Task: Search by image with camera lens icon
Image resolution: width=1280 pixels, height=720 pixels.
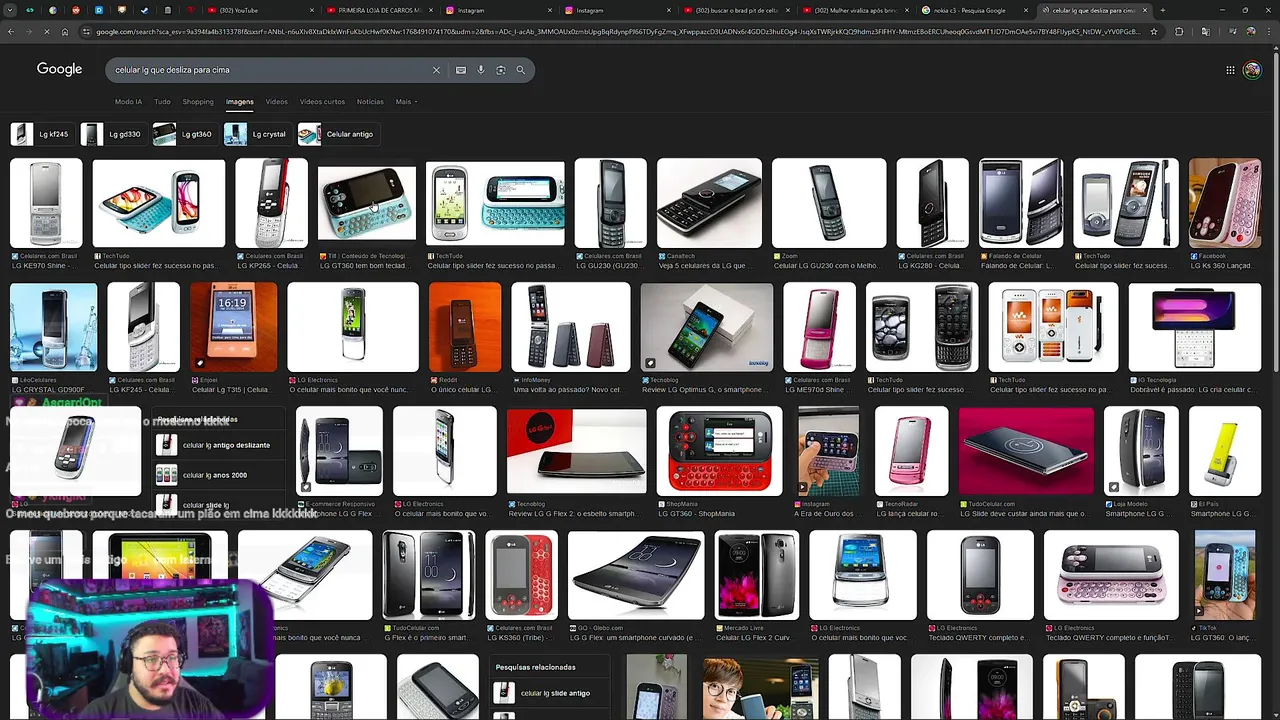Action: coord(501,70)
